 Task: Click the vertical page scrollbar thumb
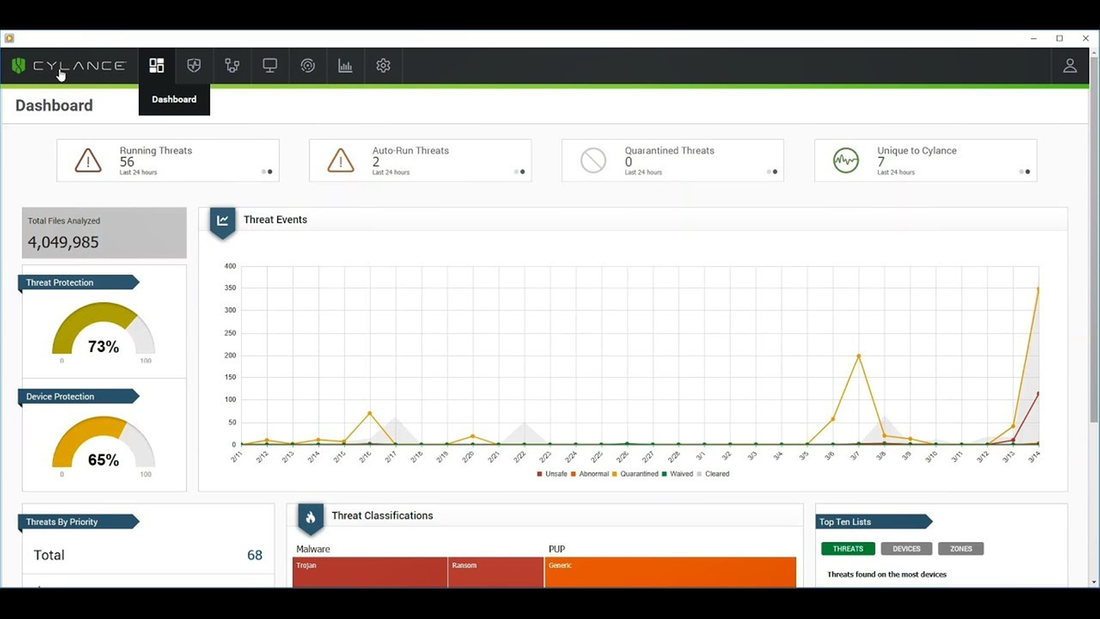pos(1094,239)
